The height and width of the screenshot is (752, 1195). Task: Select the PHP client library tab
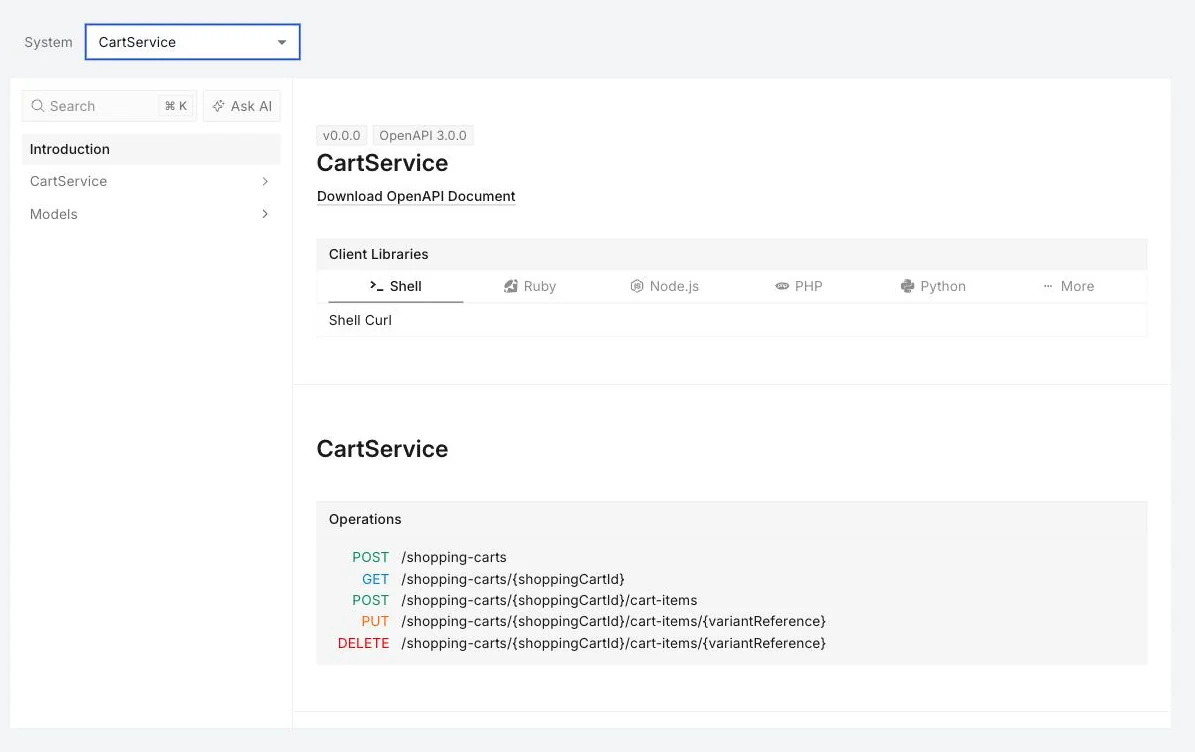[x=799, y=286]
